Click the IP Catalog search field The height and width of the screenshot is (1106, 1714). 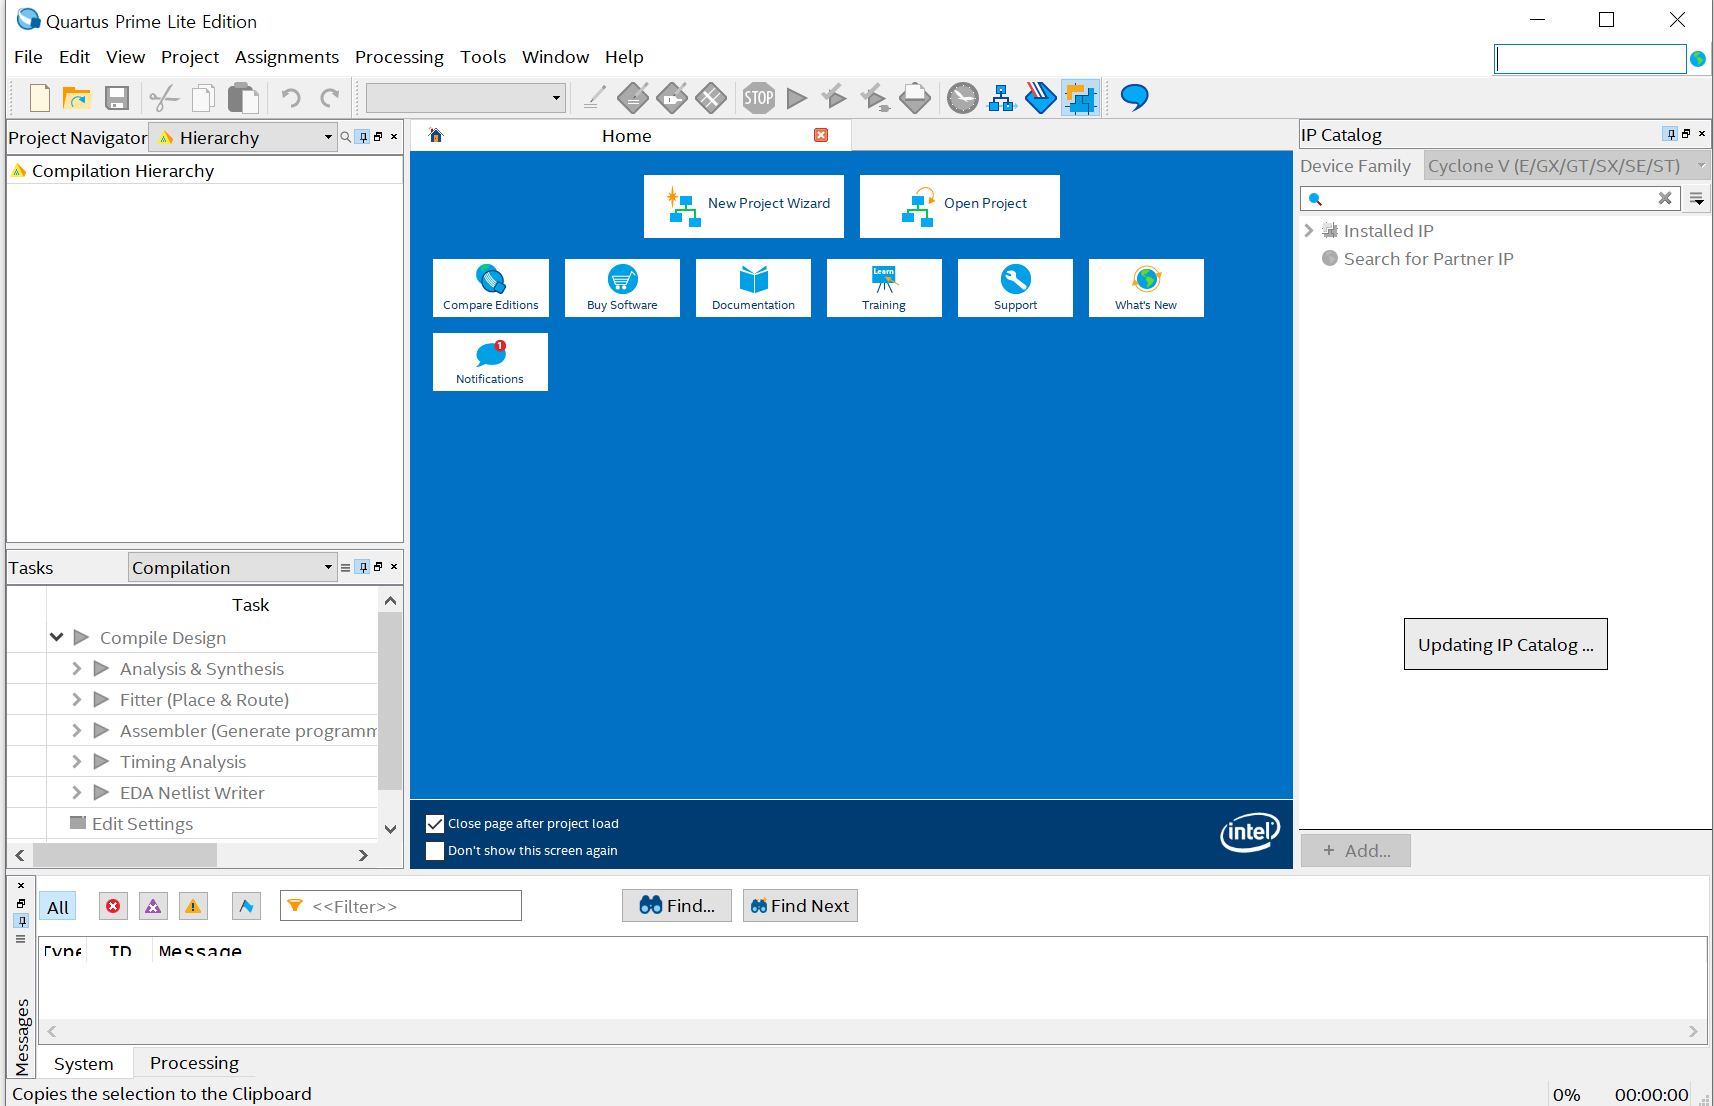tap(1490, 198)
